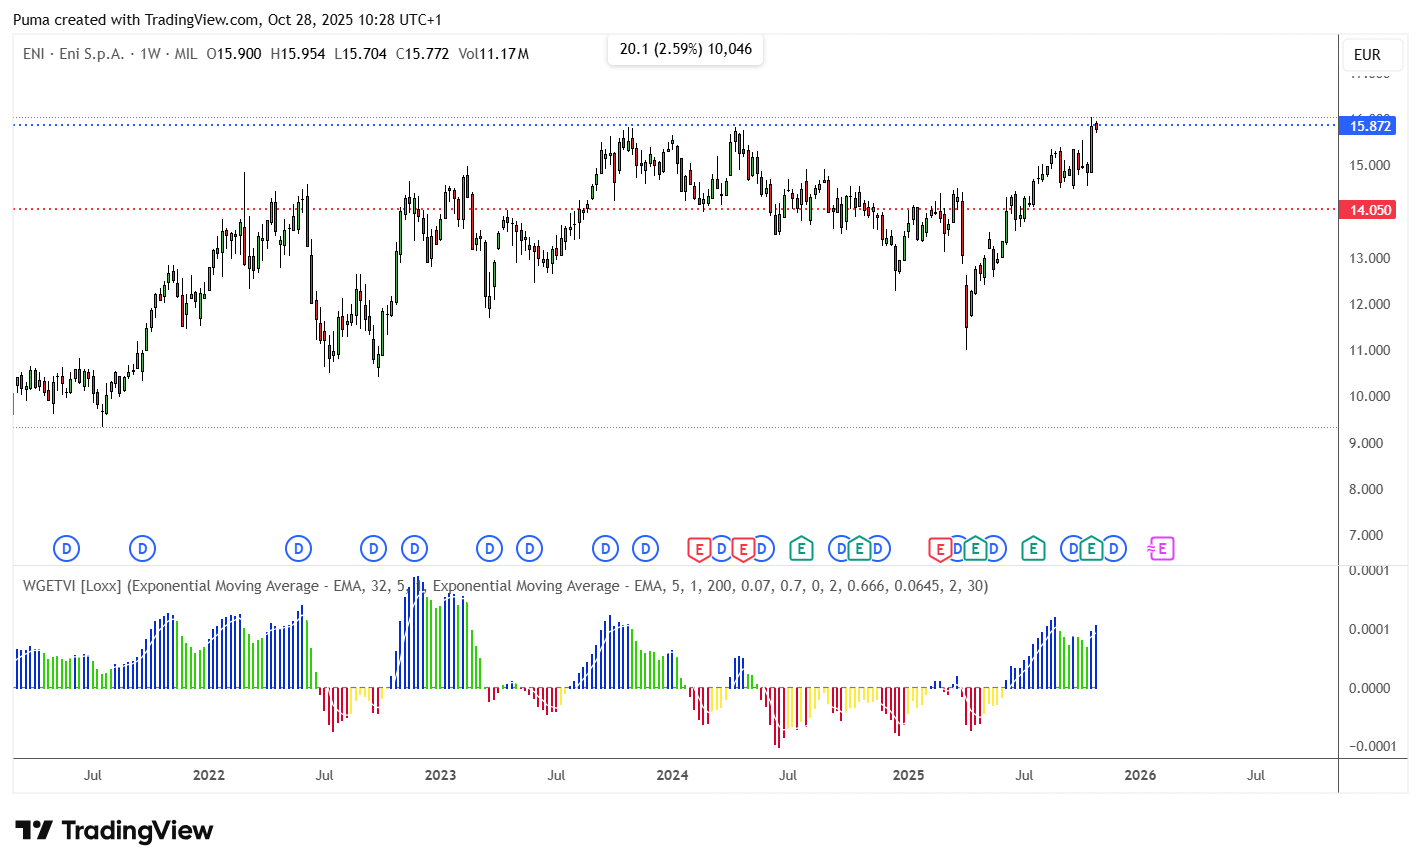The width and height of the screenshot is (1421, 868).
Task: Open the 1W interval in chart legend
Action: (x=150, y=54)
